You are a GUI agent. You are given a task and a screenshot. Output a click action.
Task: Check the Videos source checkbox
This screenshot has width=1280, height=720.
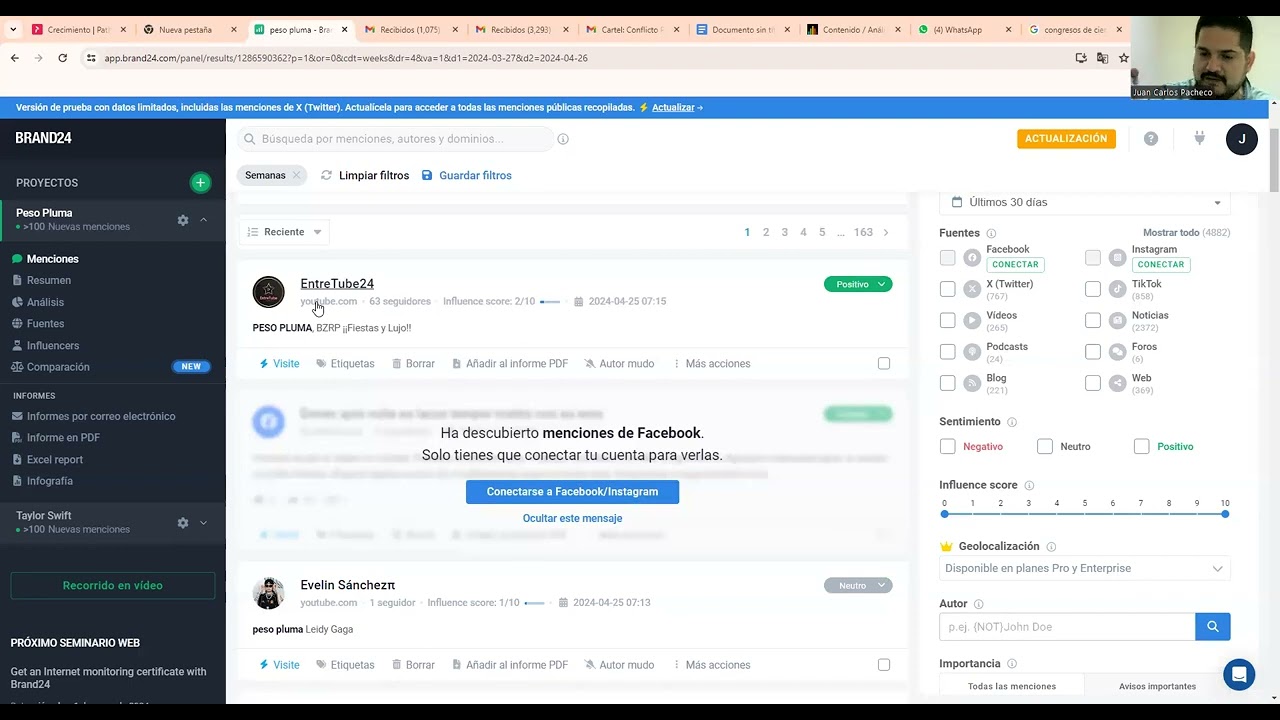point(948,321)
